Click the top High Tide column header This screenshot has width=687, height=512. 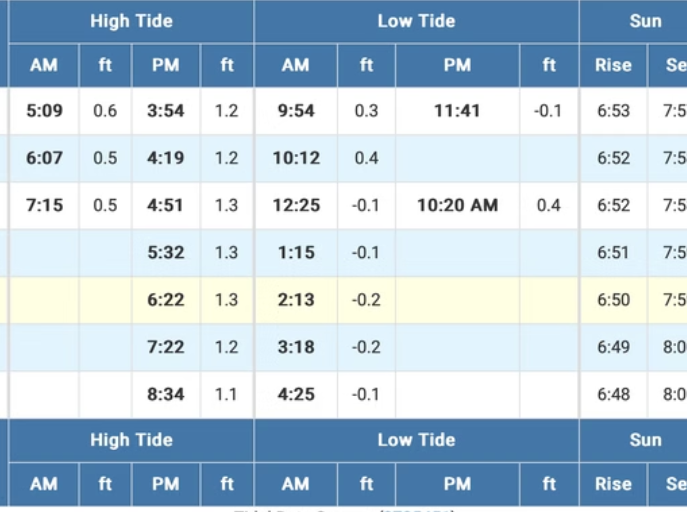click(x=131, y=21)
